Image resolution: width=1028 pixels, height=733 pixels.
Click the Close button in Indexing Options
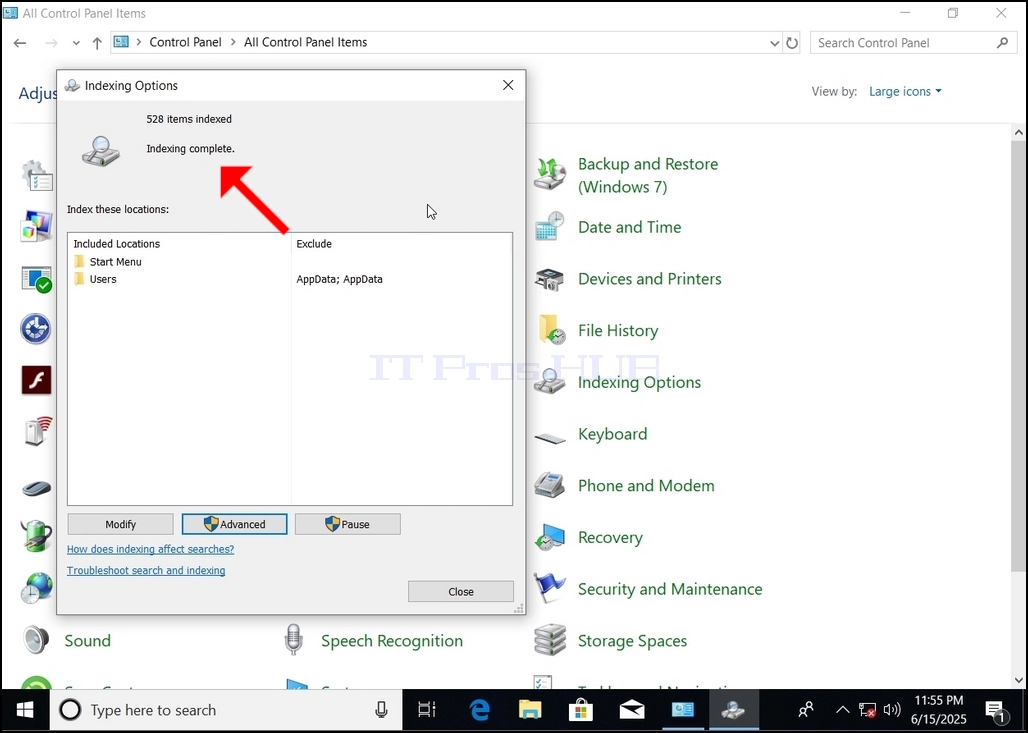pyautogui.click(x=461, y=591)
